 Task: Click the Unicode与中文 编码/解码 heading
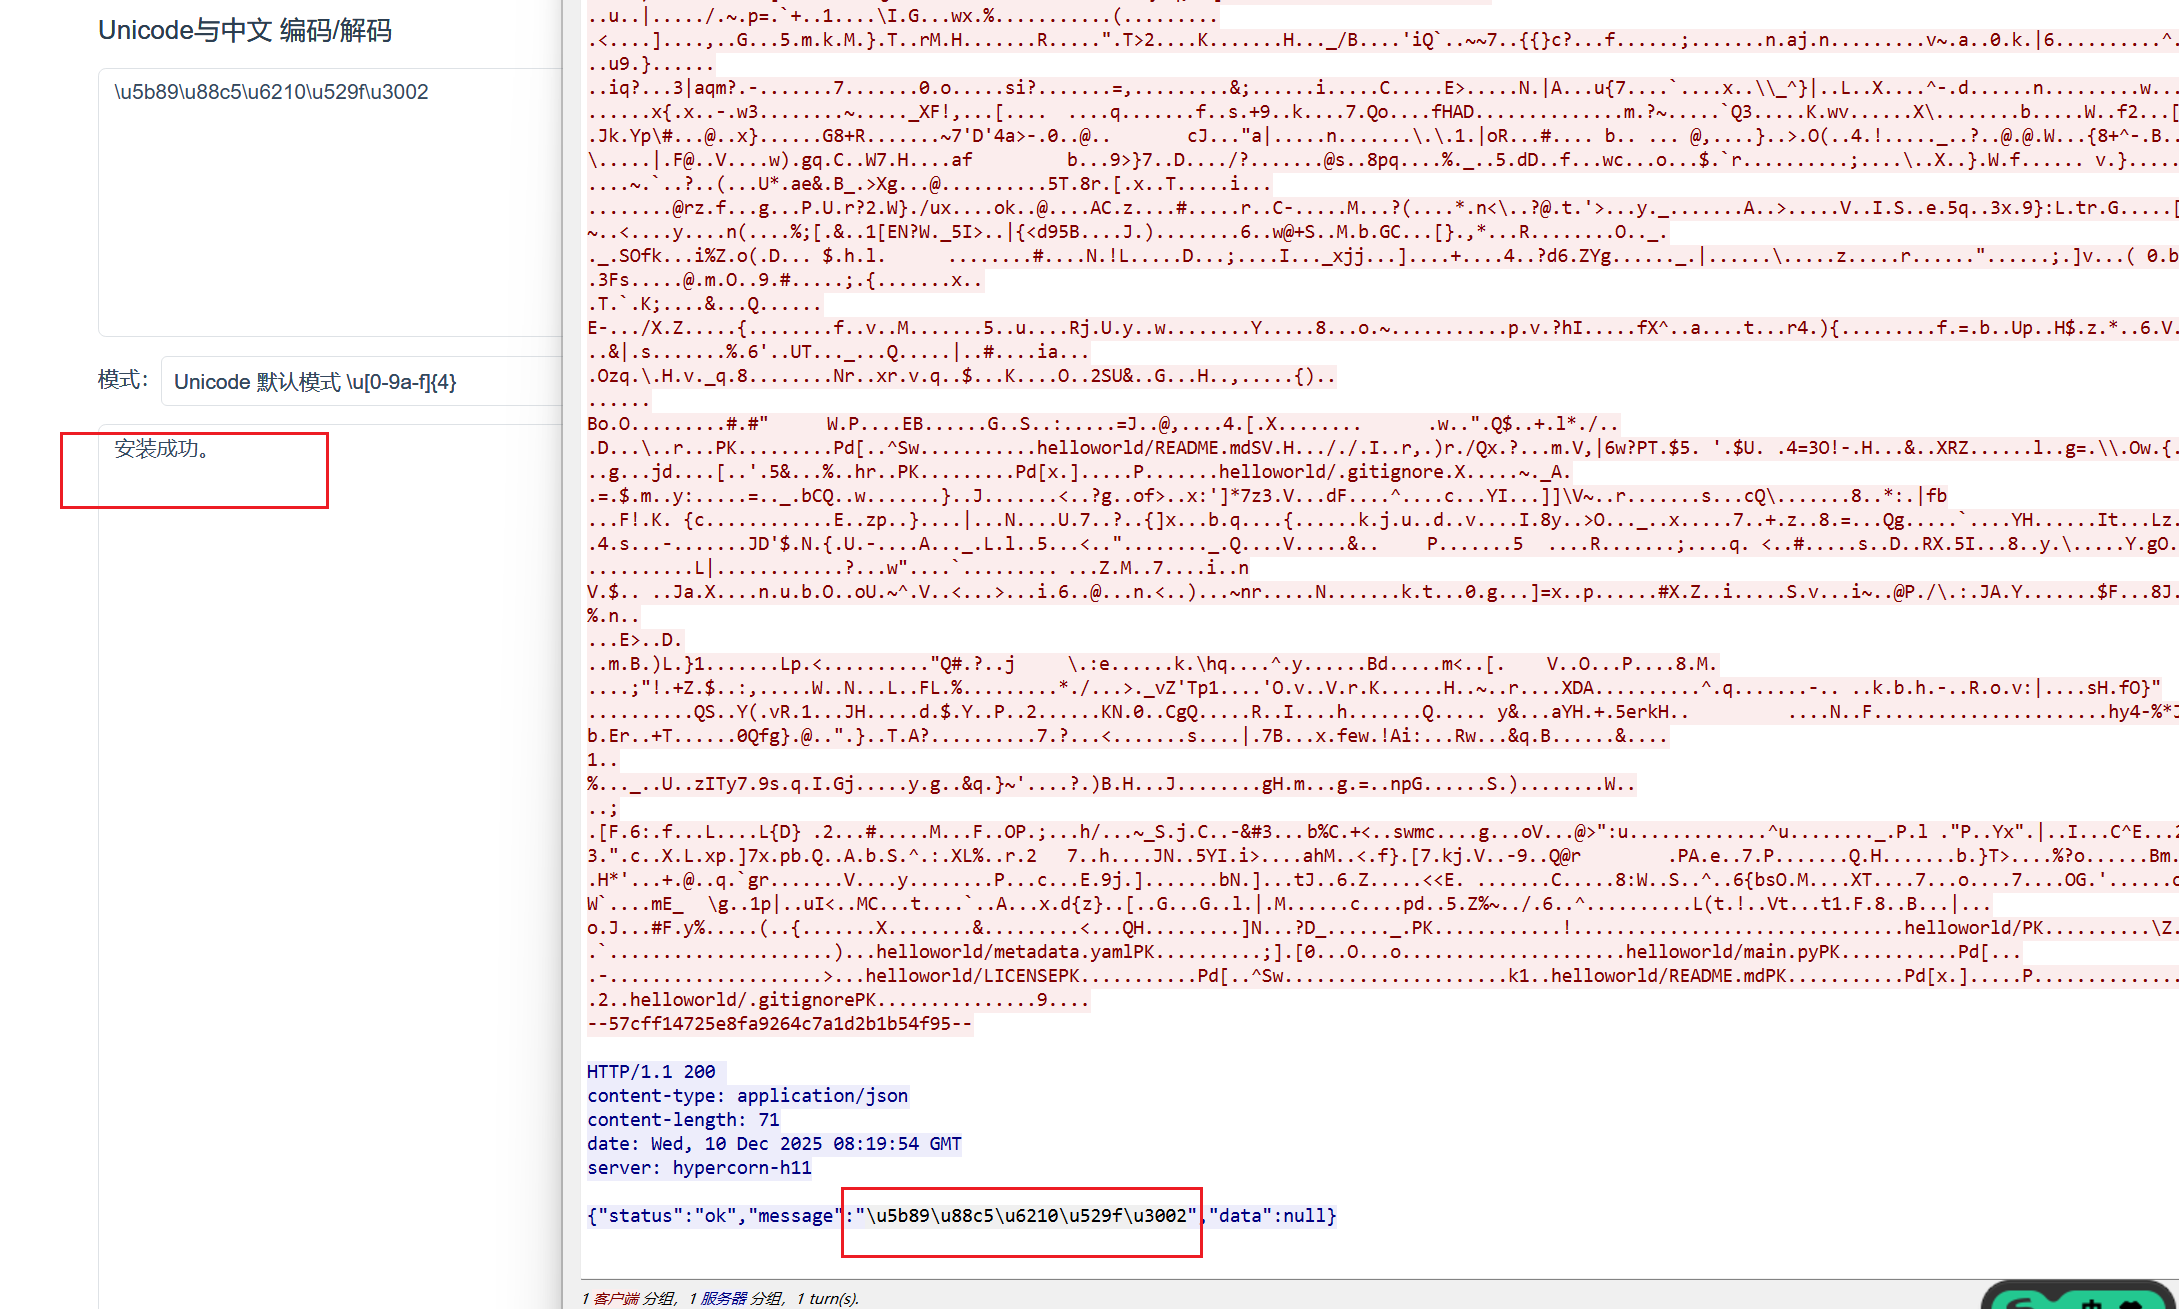[245, 31]
